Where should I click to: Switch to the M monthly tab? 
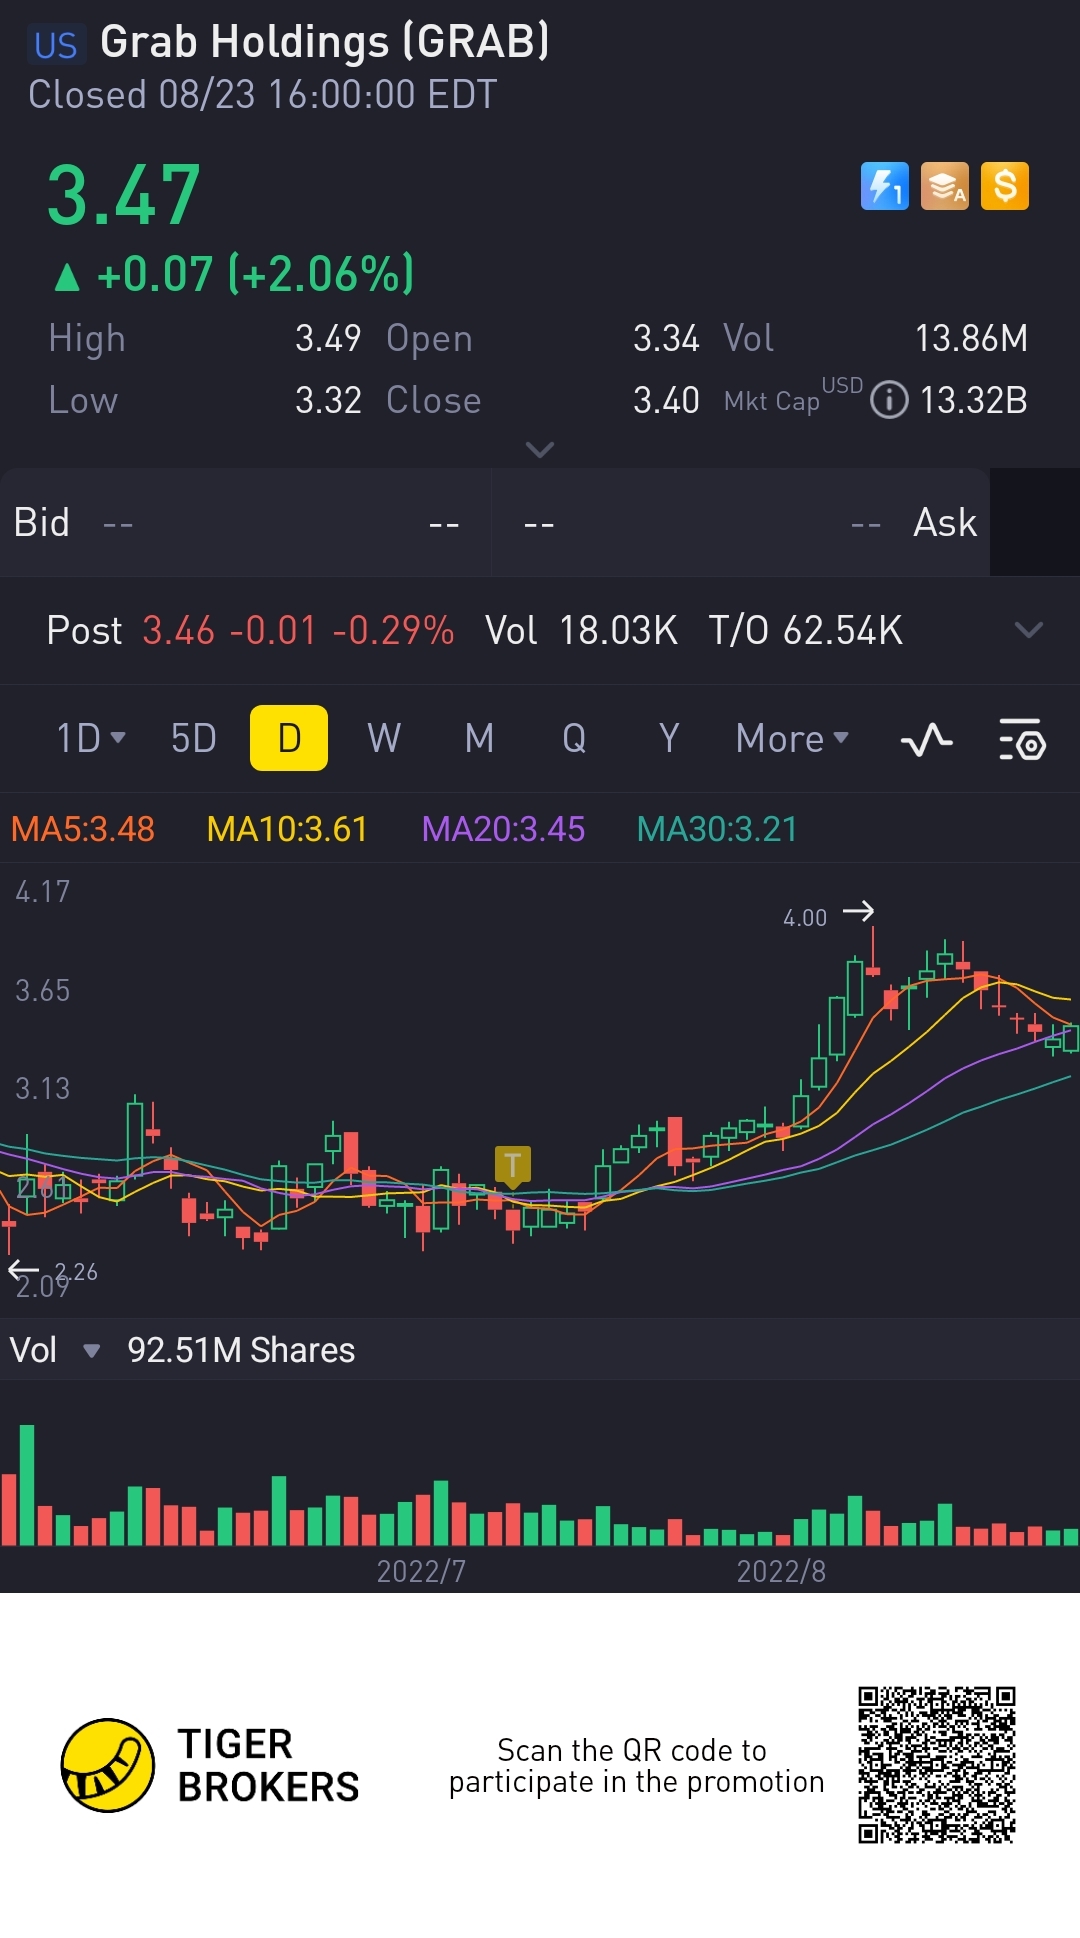(x=479, y=739)
